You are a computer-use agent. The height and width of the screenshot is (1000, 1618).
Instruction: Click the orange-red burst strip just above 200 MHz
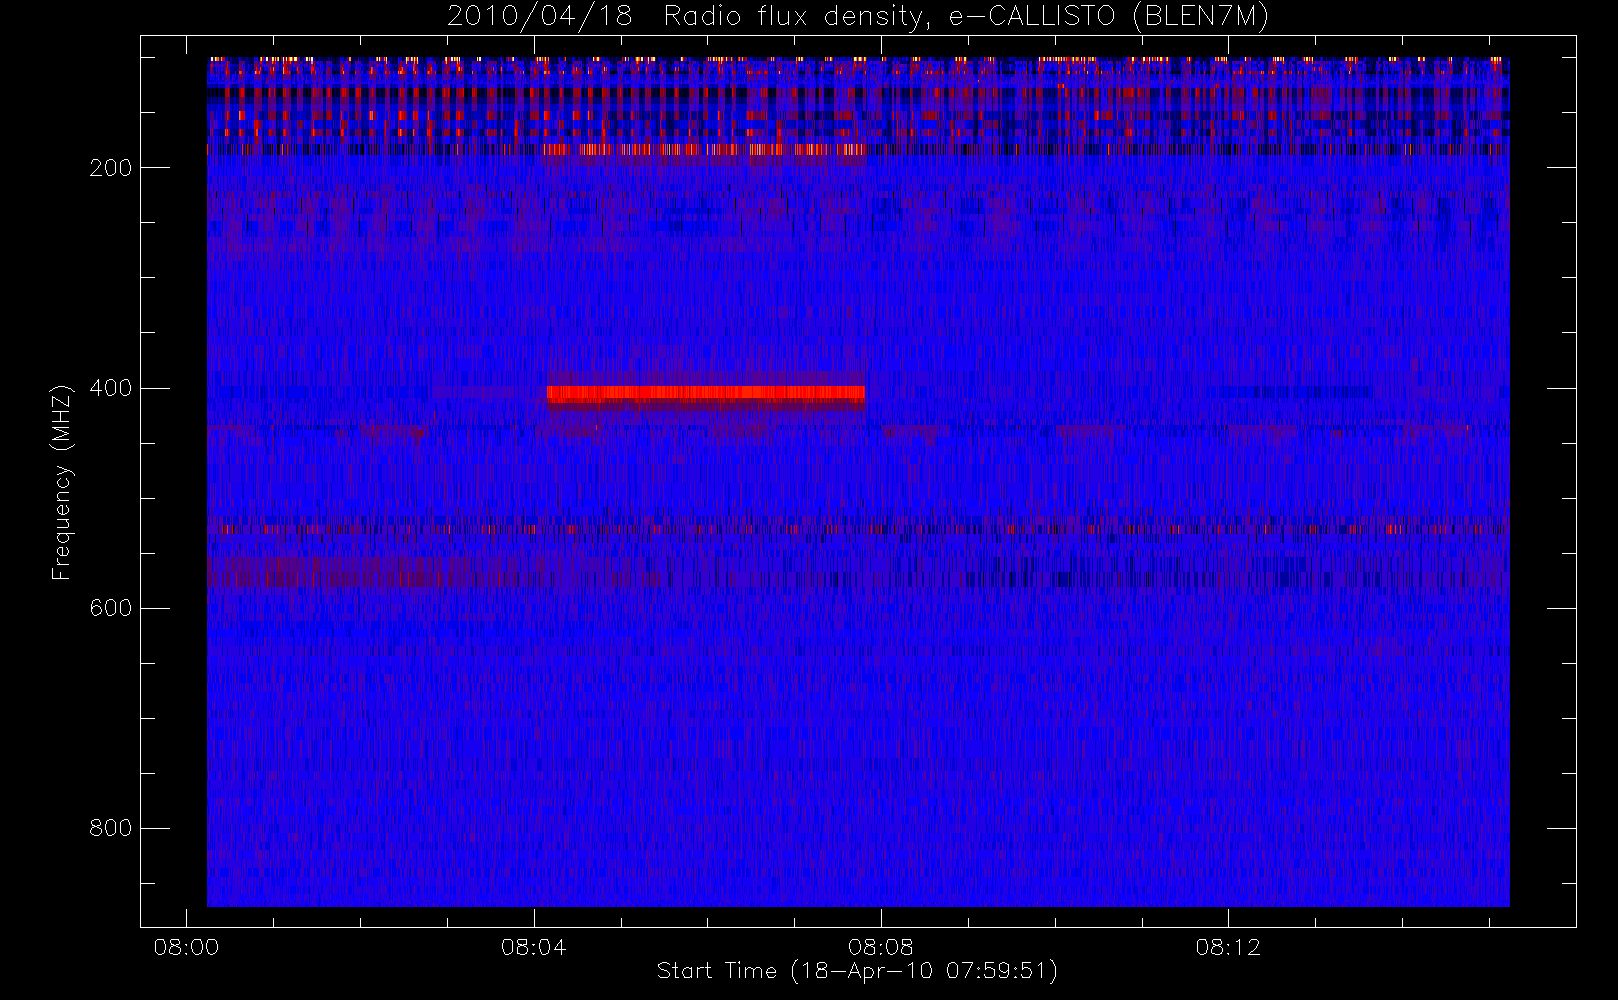click(x=705, y=150)
